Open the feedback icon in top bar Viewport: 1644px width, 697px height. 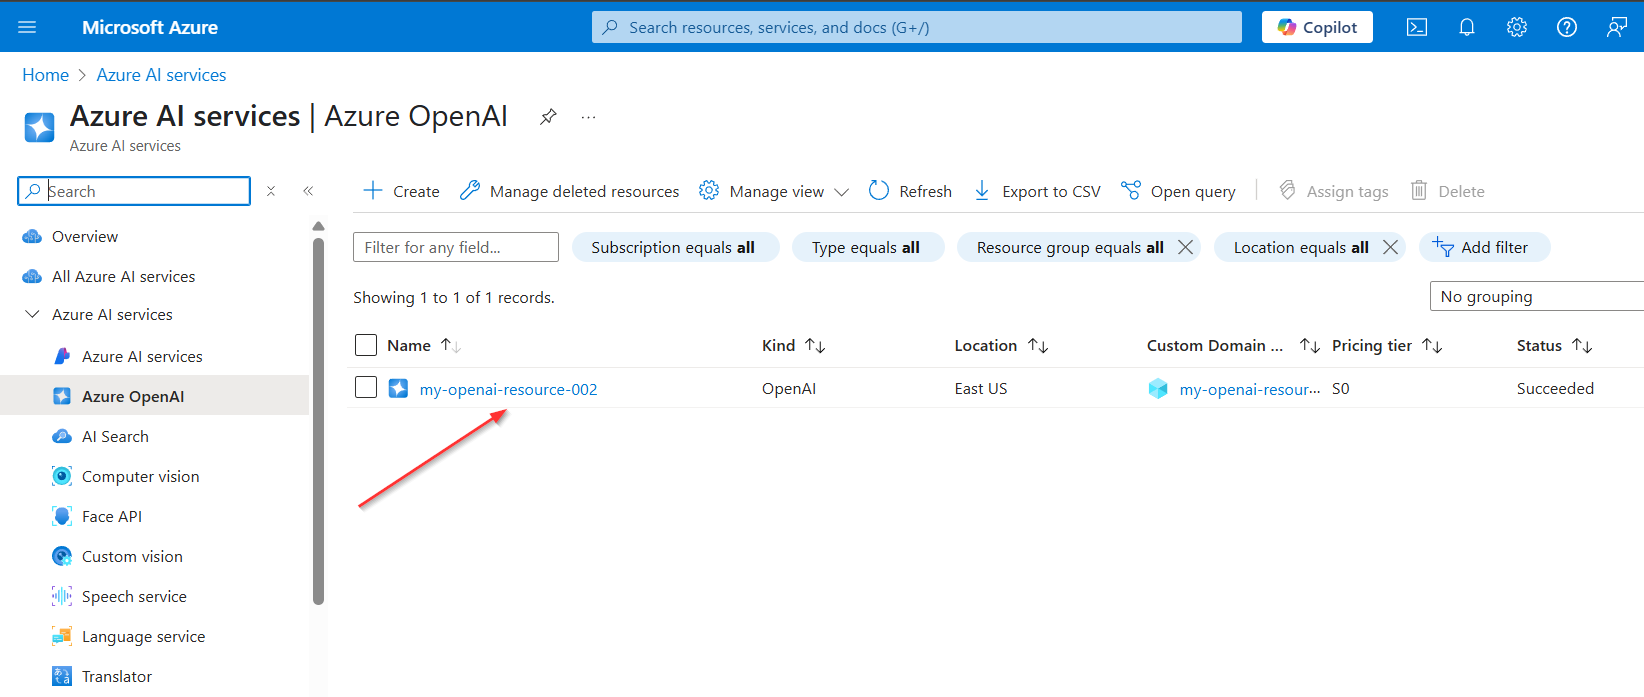coord(1617,27)
